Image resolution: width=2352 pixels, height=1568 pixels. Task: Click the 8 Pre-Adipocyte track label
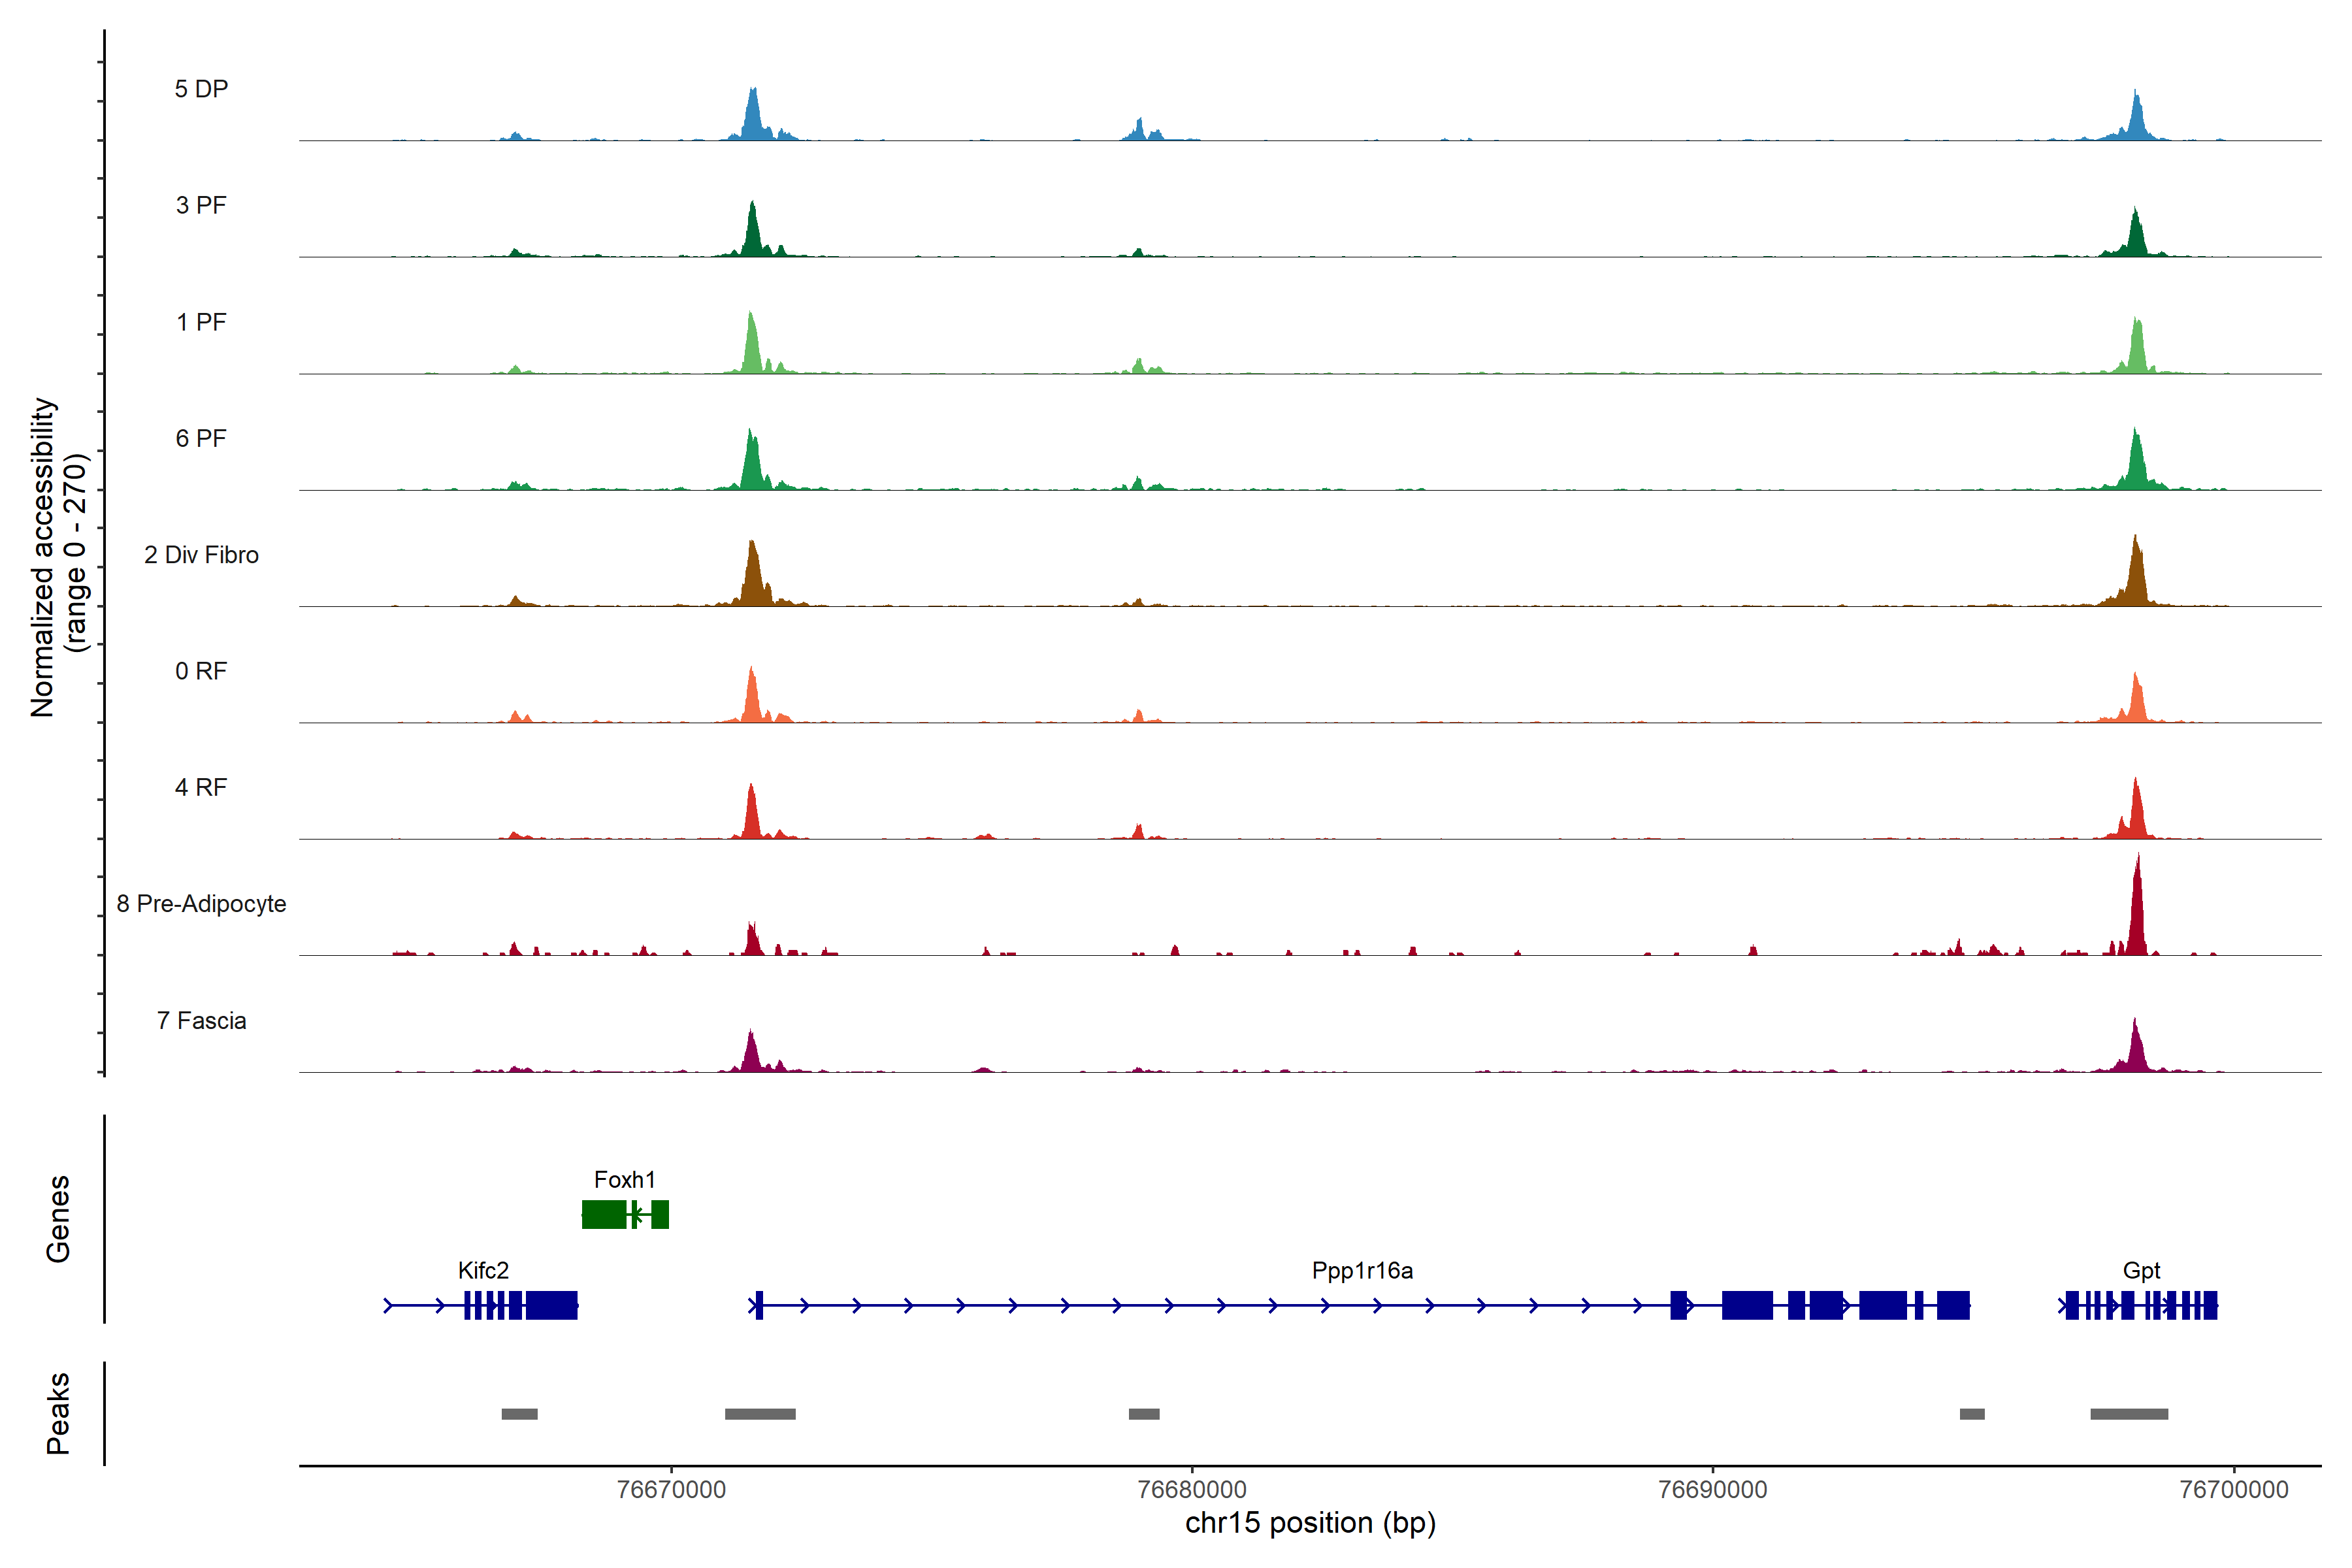coord(201,904)
